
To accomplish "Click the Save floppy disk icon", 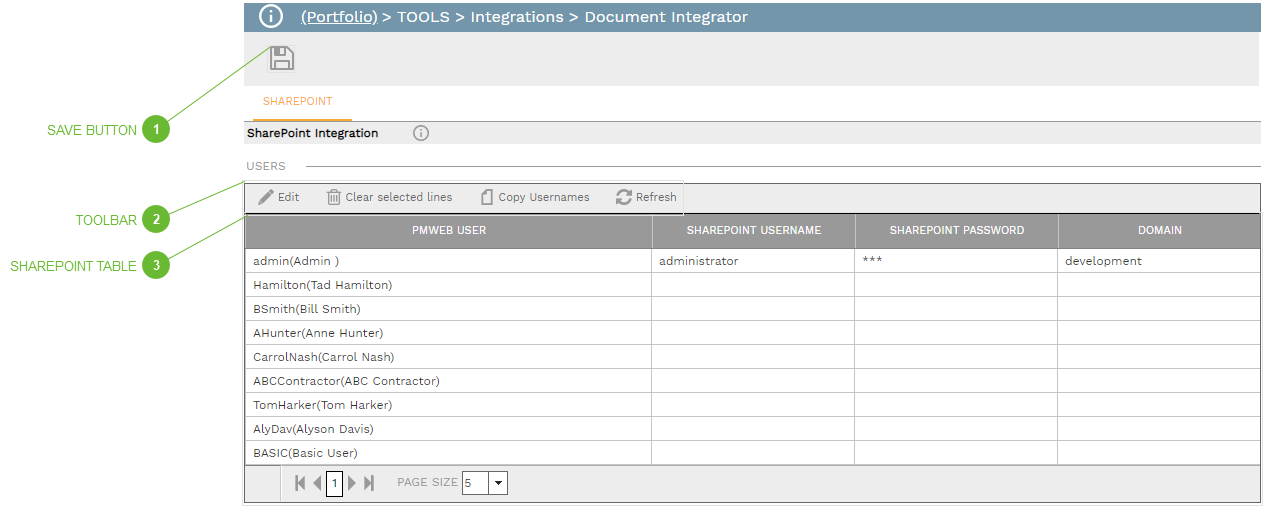I will [282, 58].
